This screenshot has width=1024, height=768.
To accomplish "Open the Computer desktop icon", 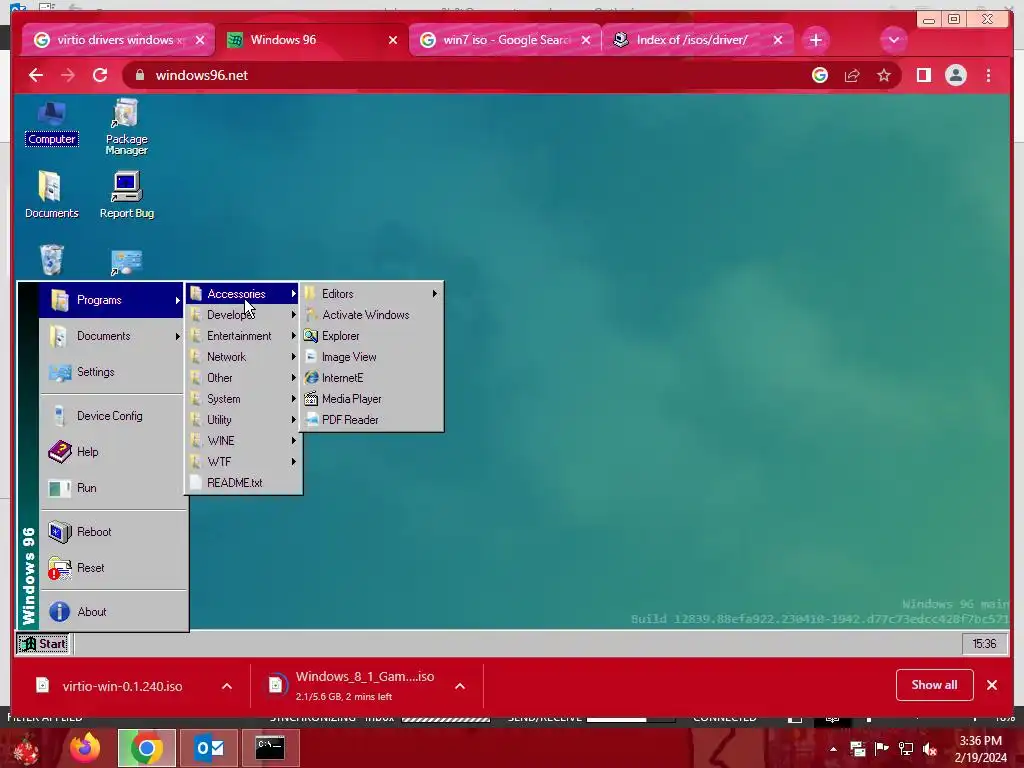I will point(52,123).
